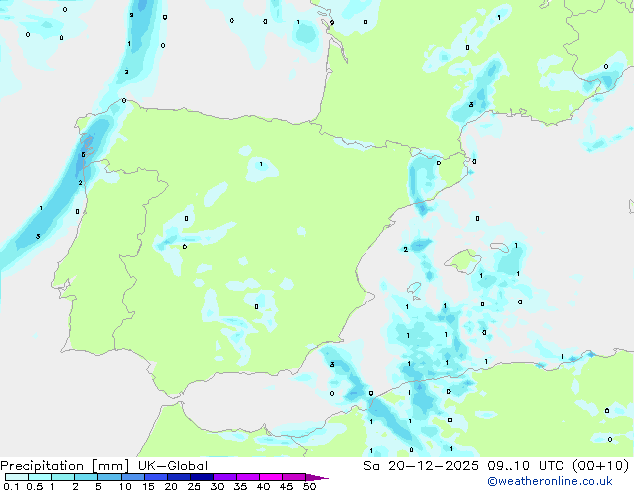The image size is (634, 490).
Task: Select the 10–15 mm legend swatch
Action: click(x=132, y=477)
